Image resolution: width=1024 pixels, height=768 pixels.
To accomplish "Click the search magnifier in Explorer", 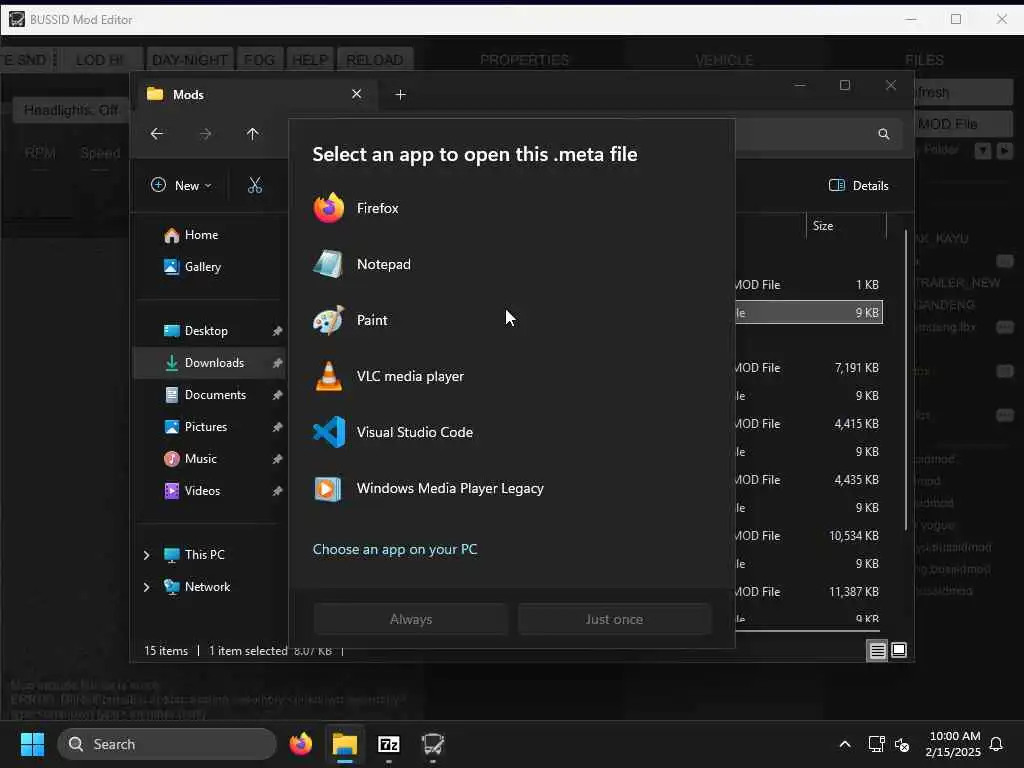I will click(884, 134).
